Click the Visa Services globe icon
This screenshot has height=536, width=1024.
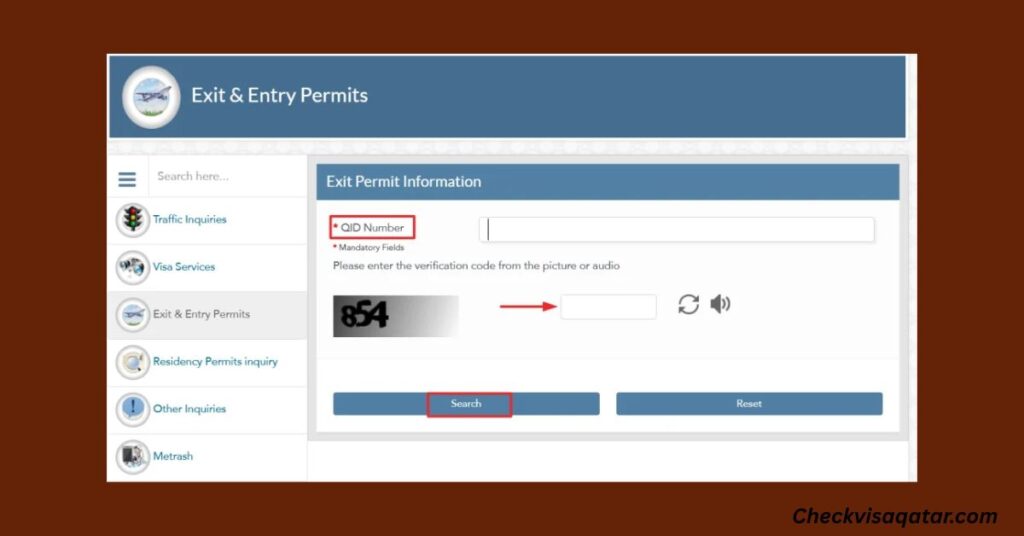click(x=133, y=267)
